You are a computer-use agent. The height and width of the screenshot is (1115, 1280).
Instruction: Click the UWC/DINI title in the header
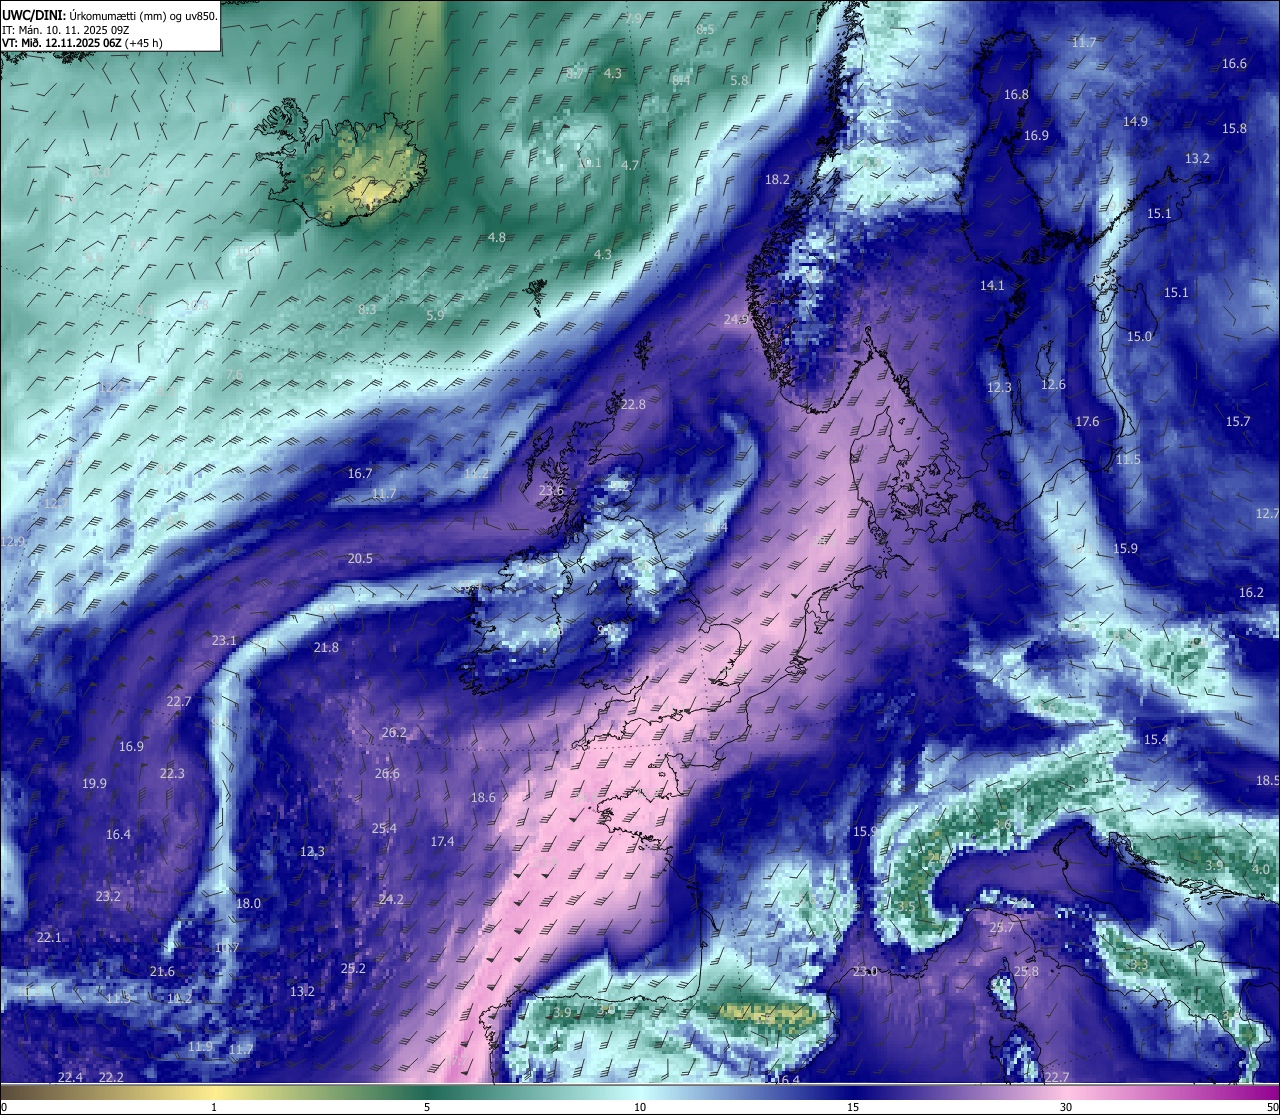[x=33, y=16]
